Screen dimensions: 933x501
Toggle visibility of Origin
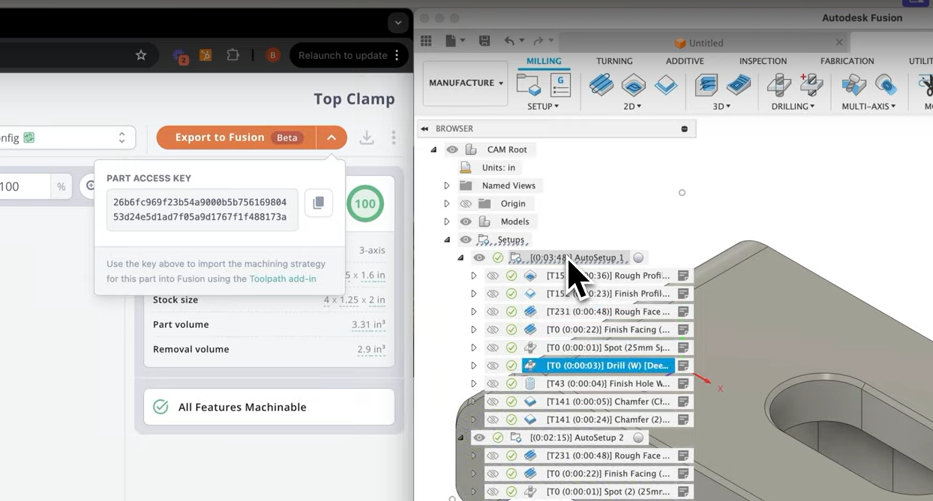[x=465, y=203]
